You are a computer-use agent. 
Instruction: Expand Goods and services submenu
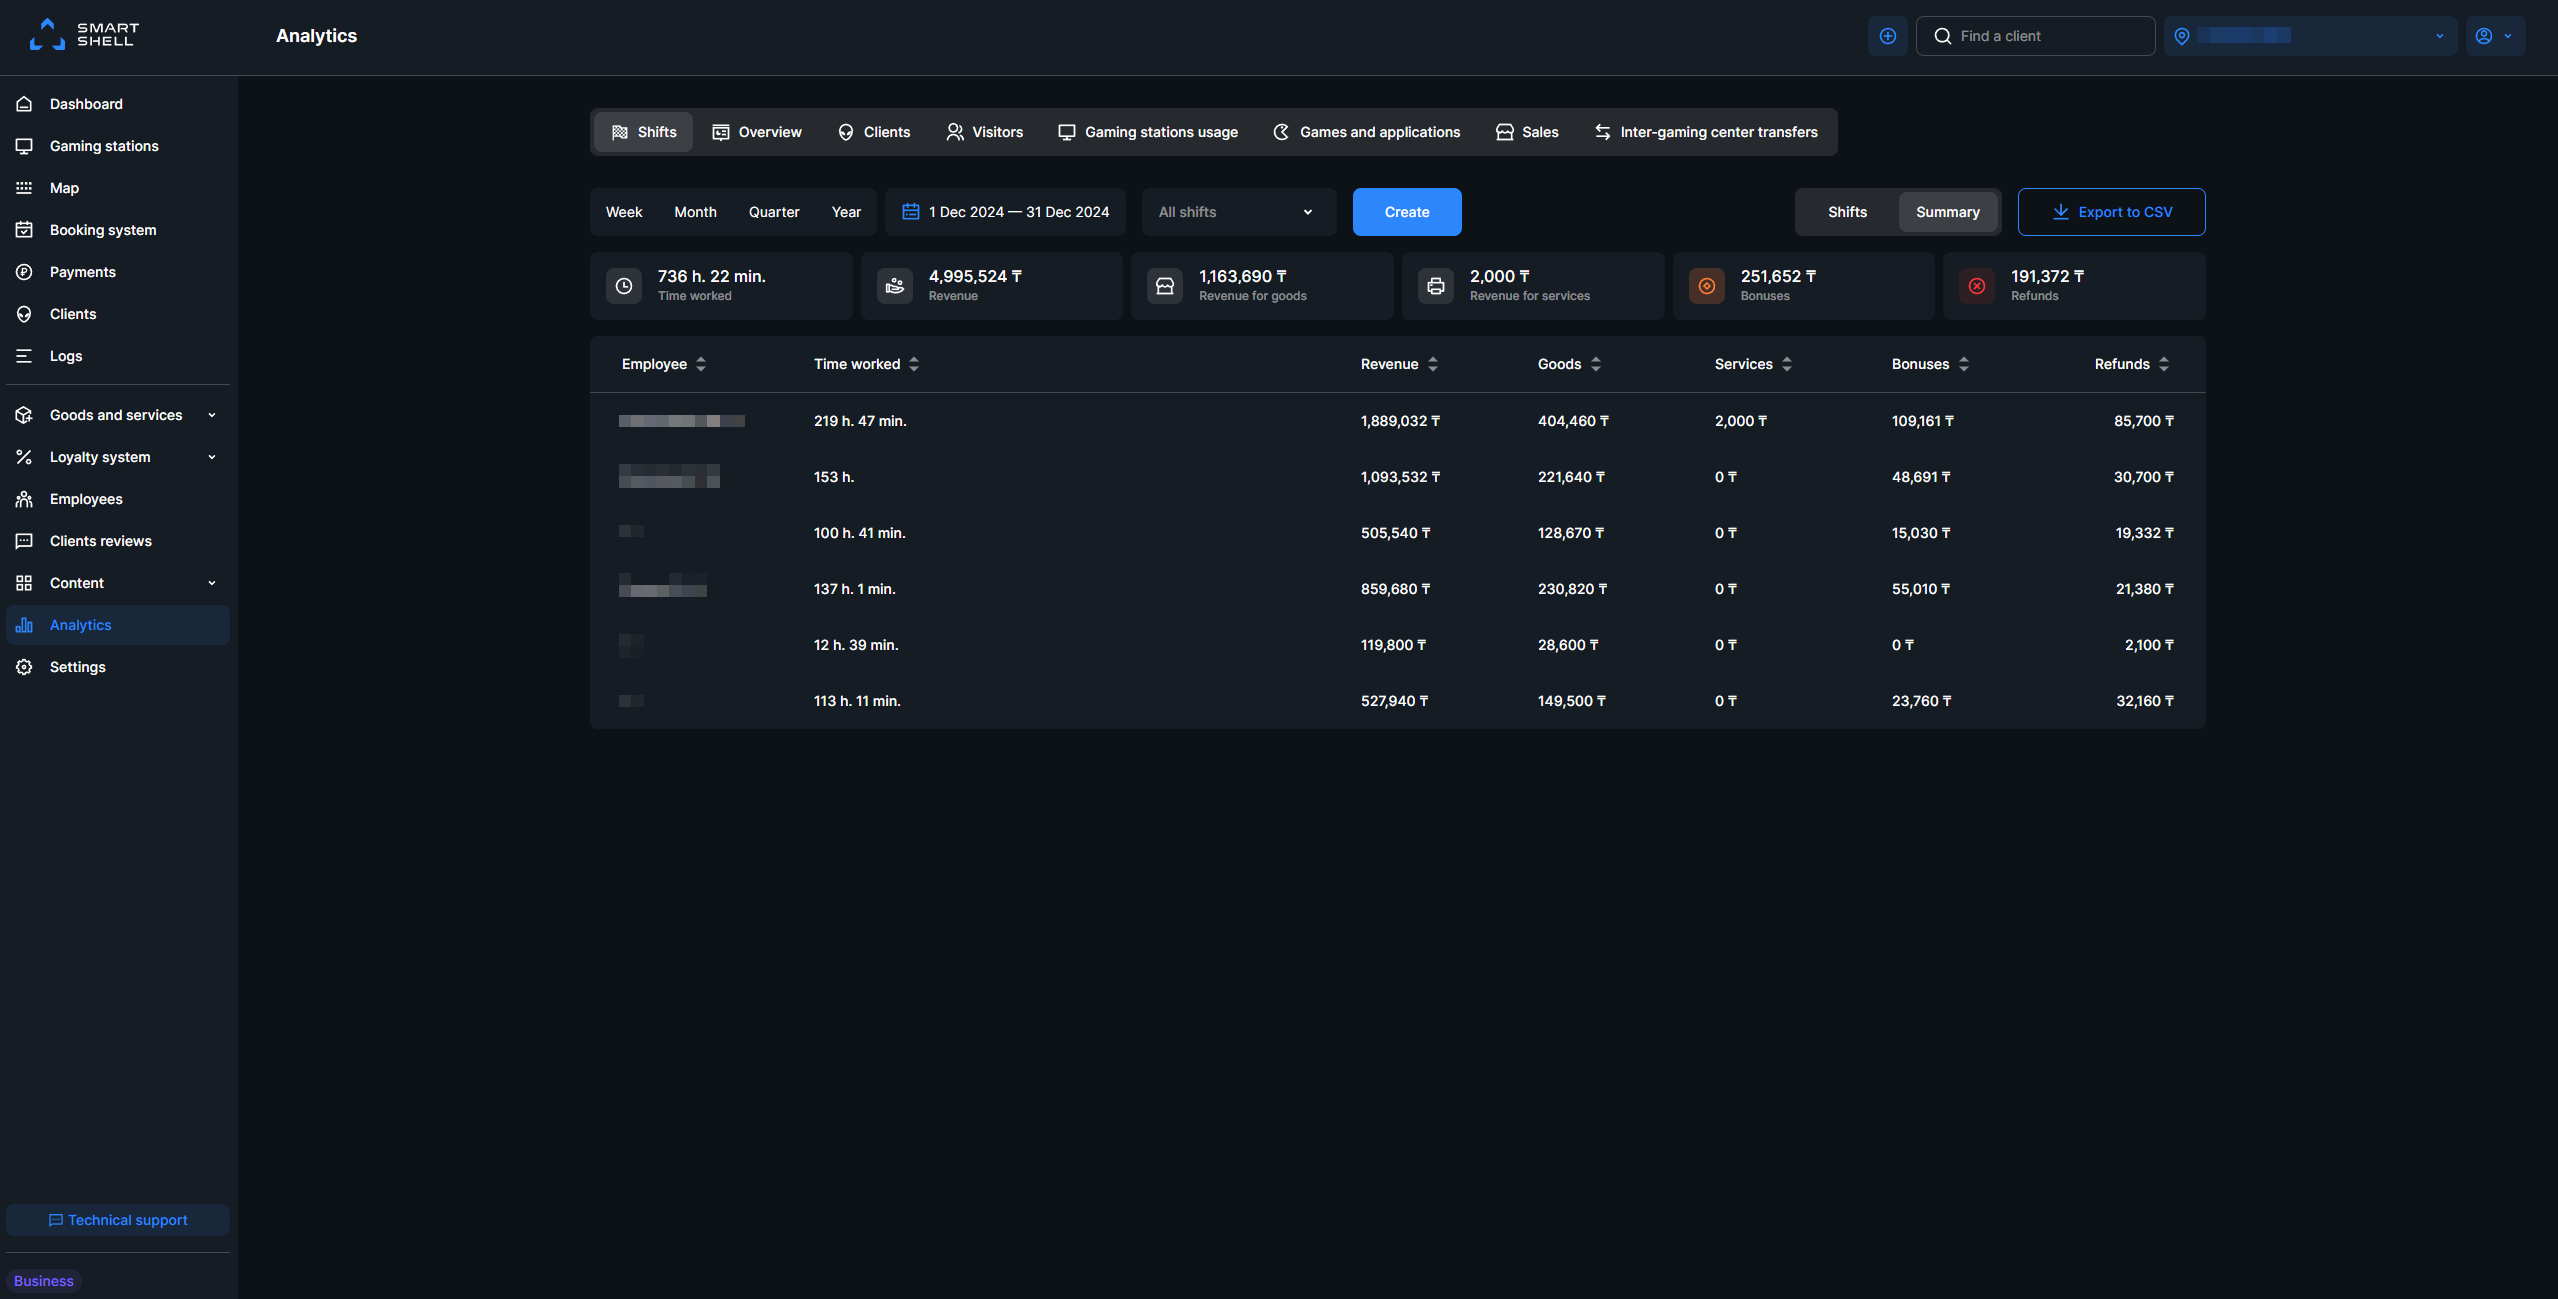(x=118, y=415)
